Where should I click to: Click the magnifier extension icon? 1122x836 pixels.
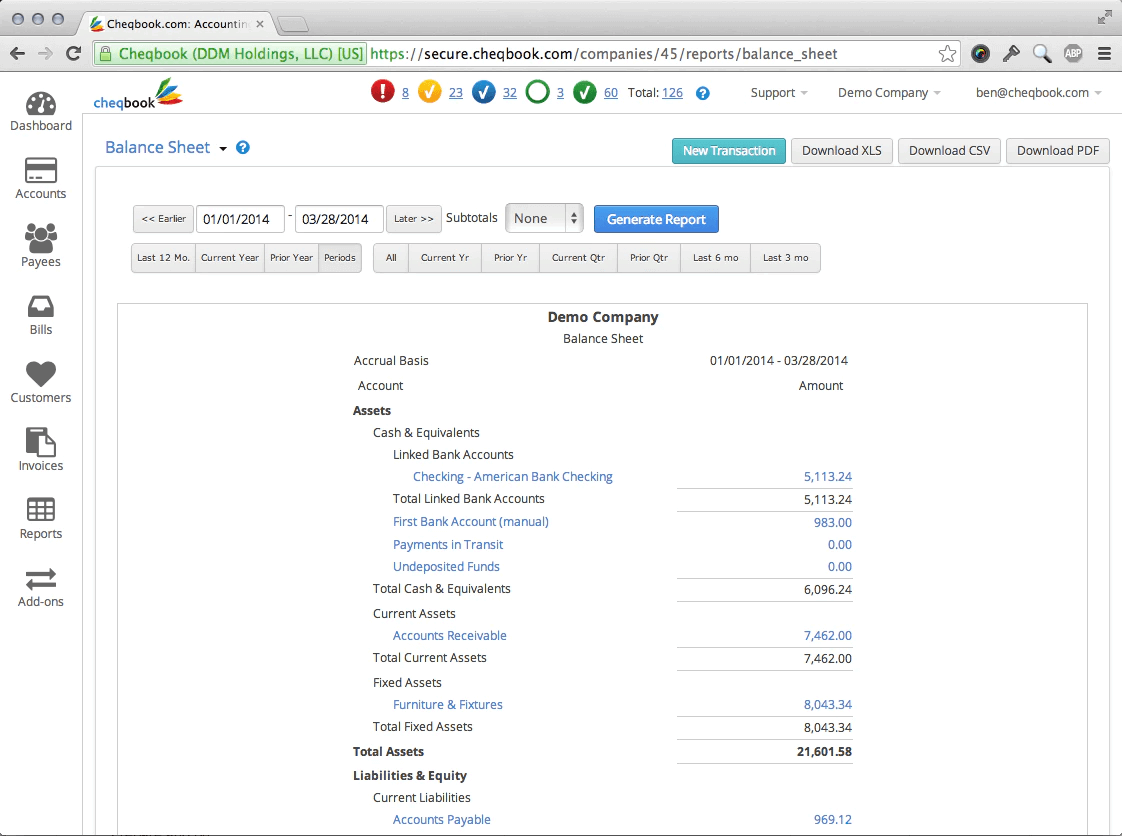[1042, 54]
